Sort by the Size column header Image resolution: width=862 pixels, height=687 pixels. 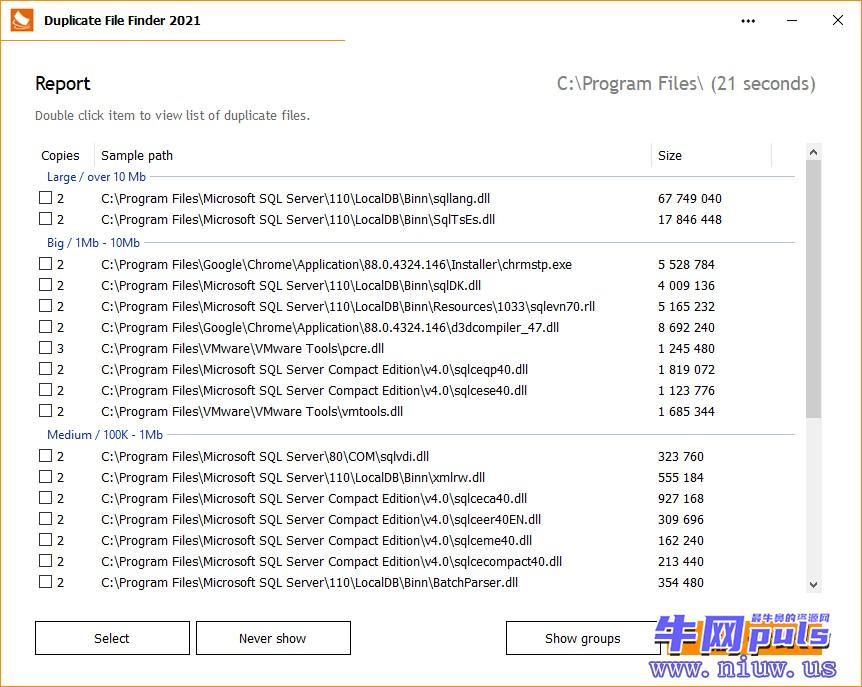(711, 156)
